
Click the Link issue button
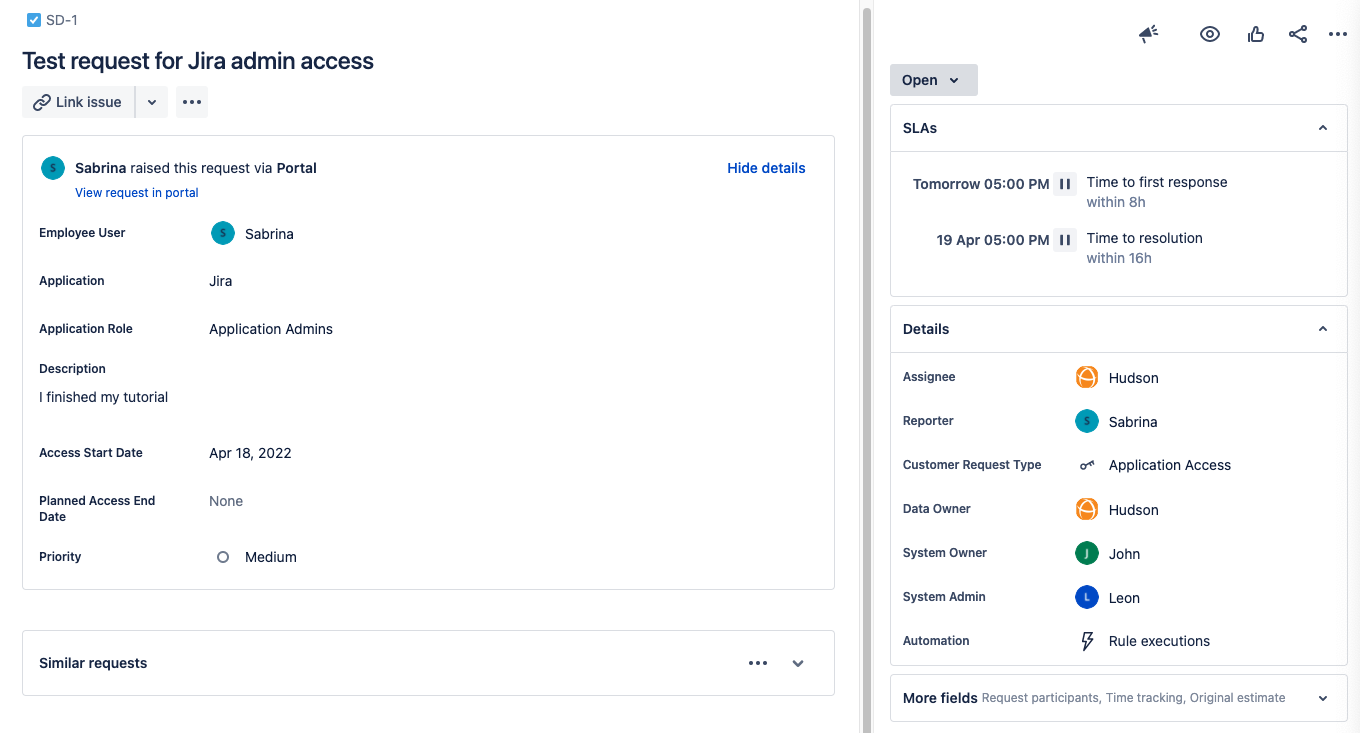click(78, 102)
